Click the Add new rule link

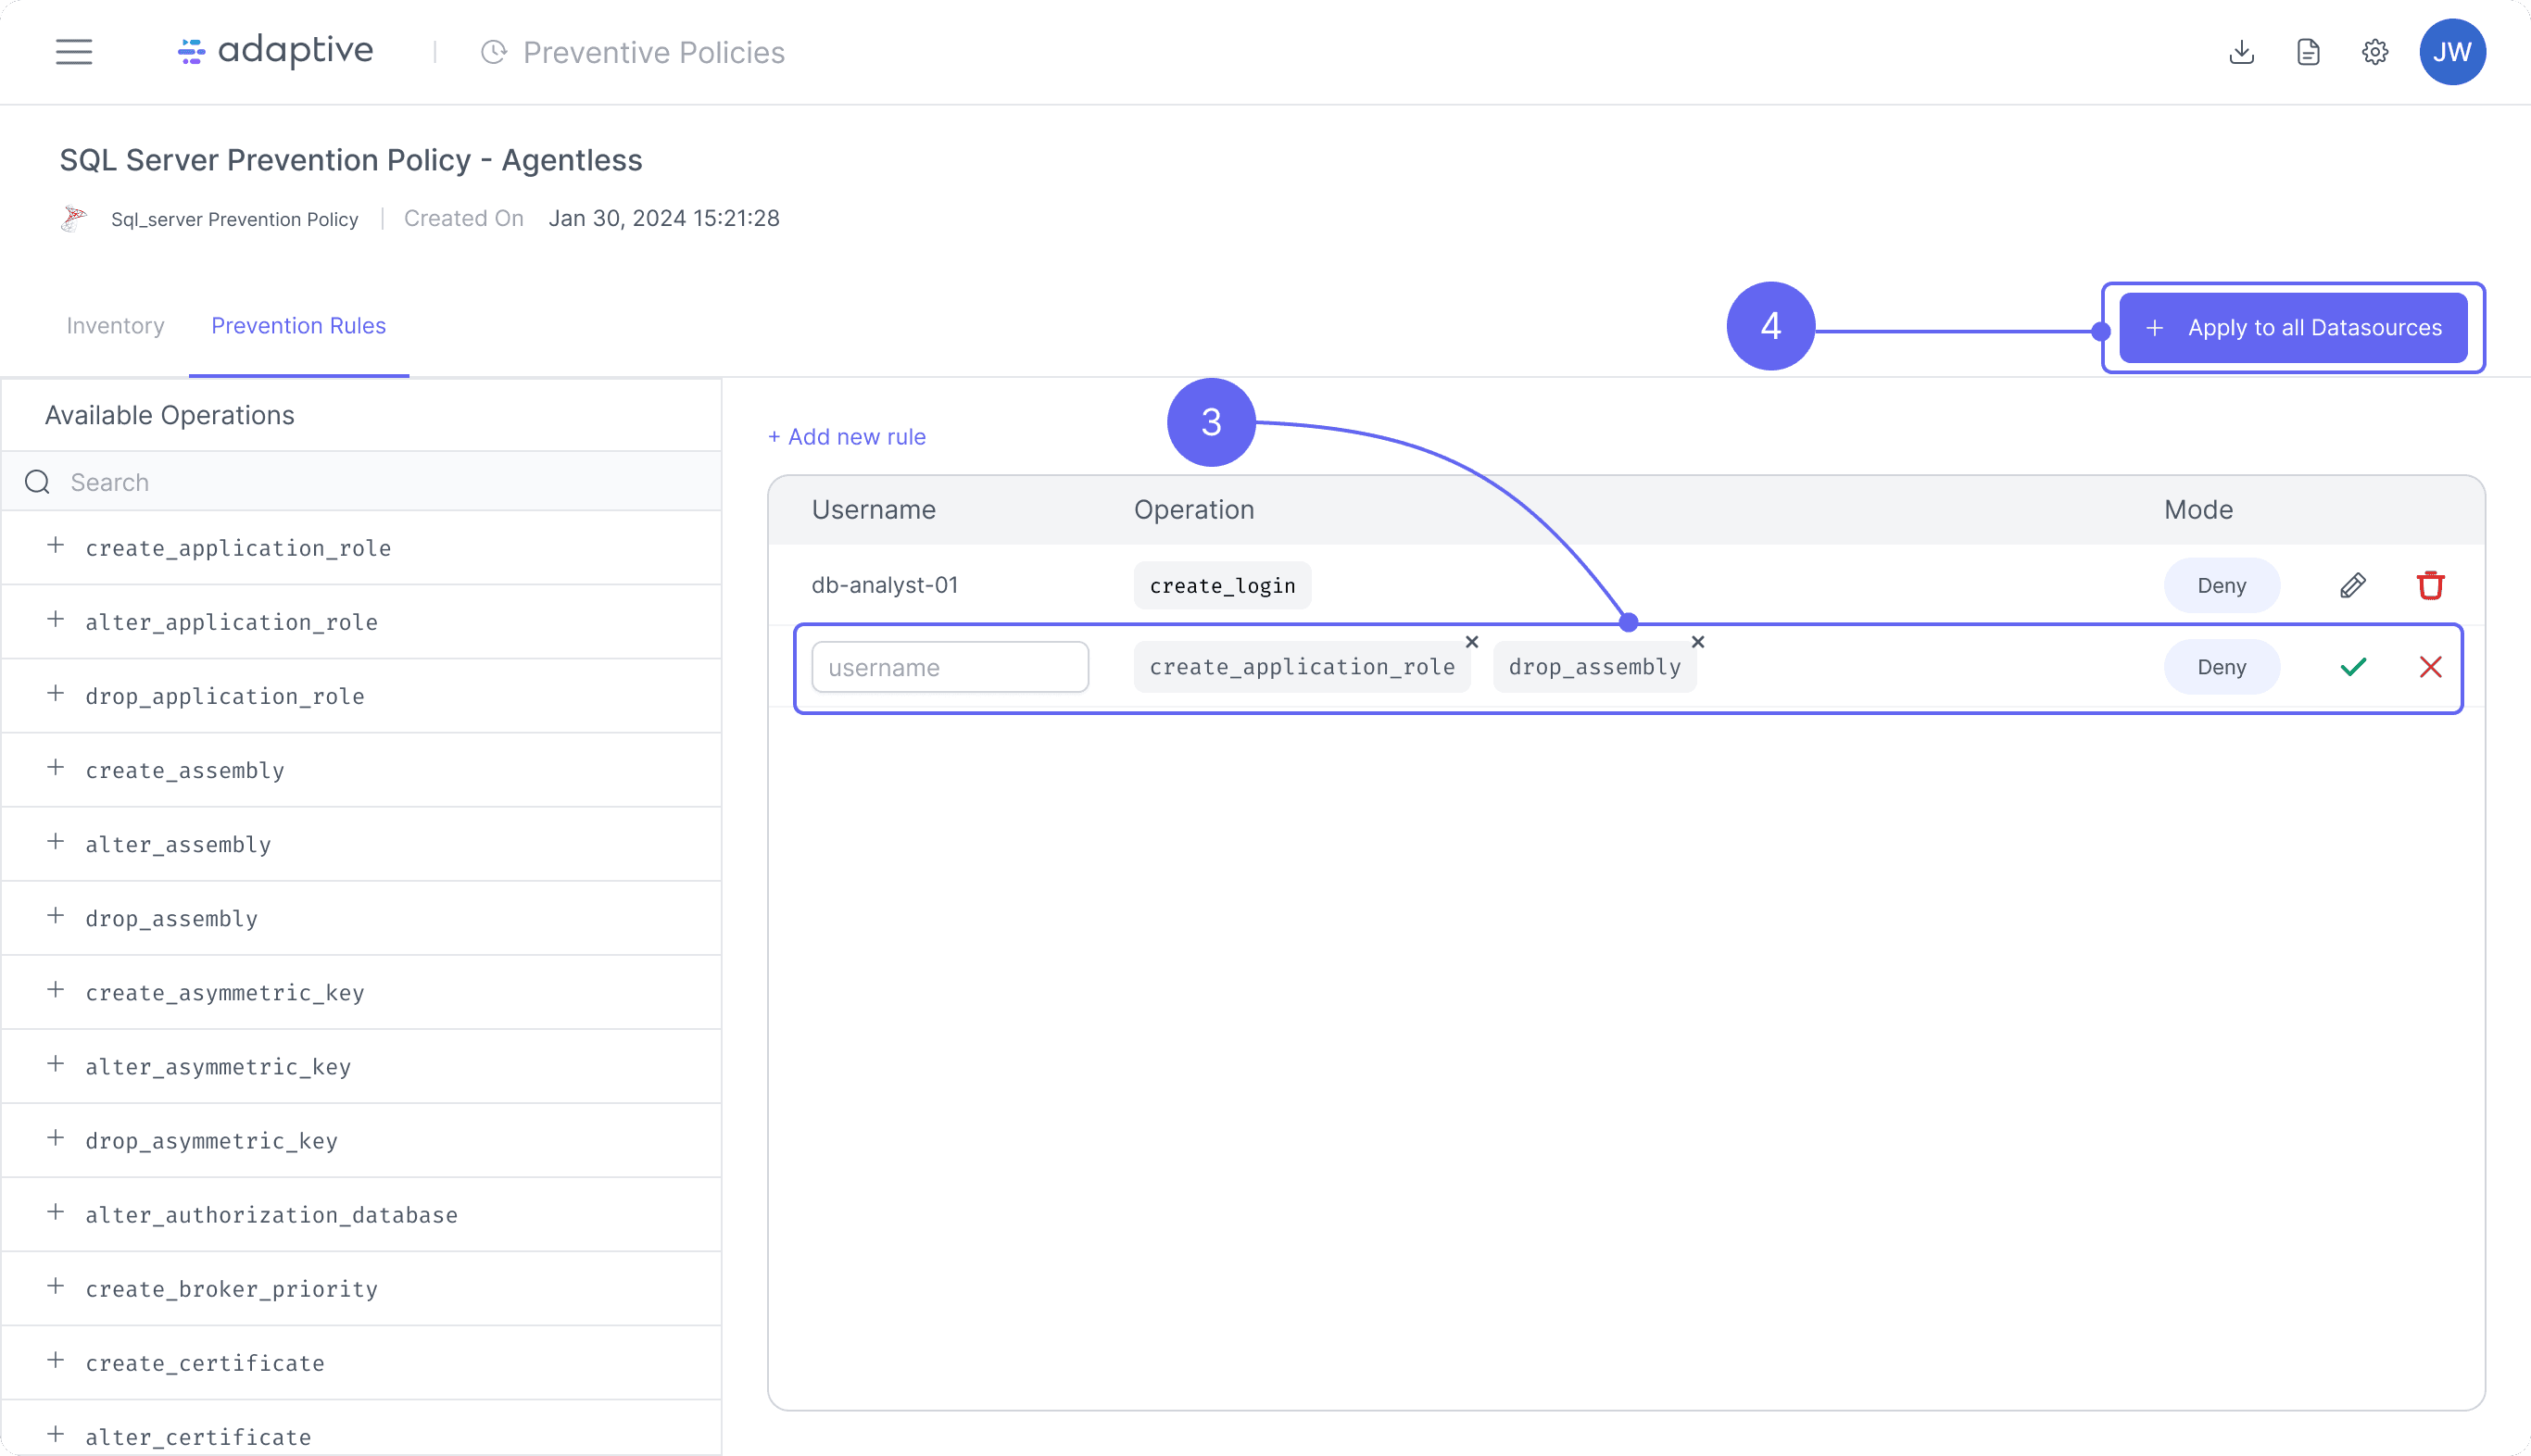coord(846,437)
